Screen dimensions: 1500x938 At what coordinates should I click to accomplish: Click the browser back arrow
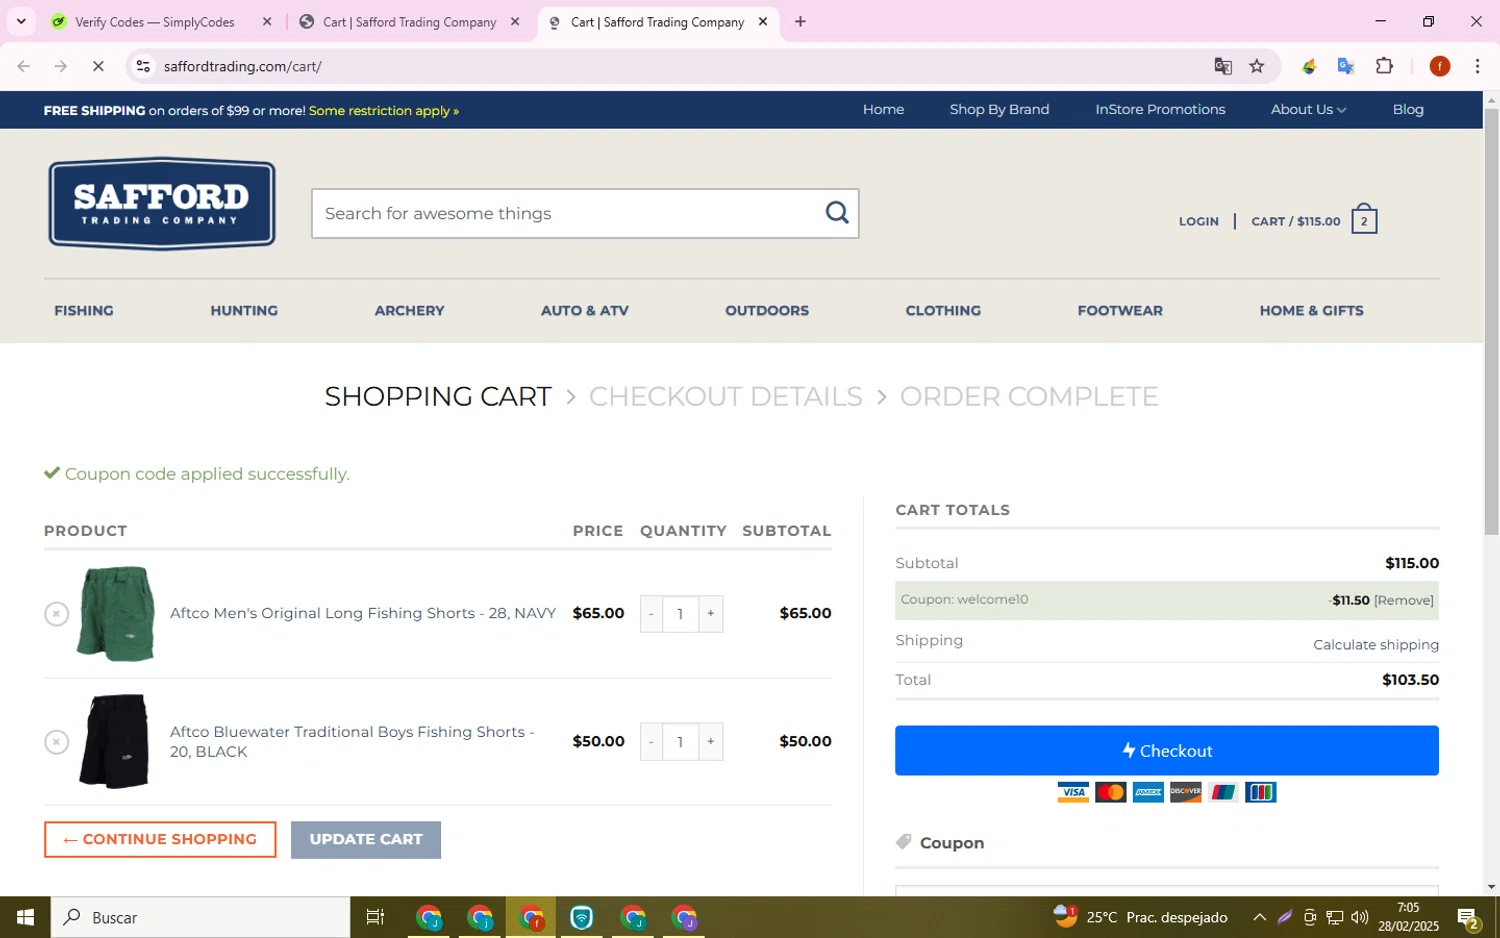[x=24, y=66]
